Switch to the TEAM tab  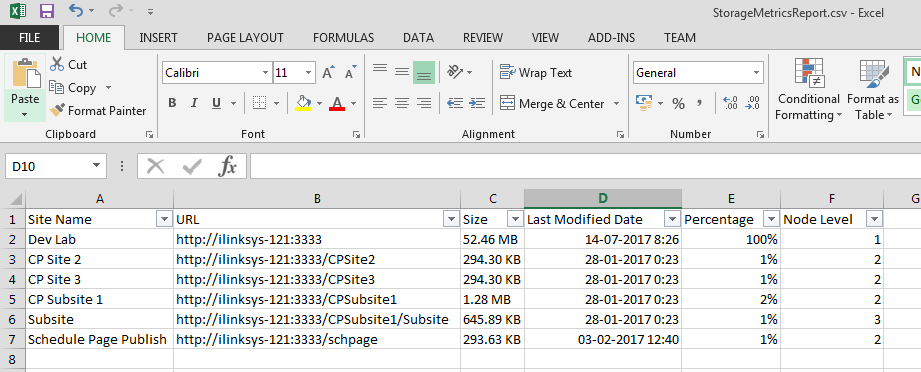tap(680, 38)
